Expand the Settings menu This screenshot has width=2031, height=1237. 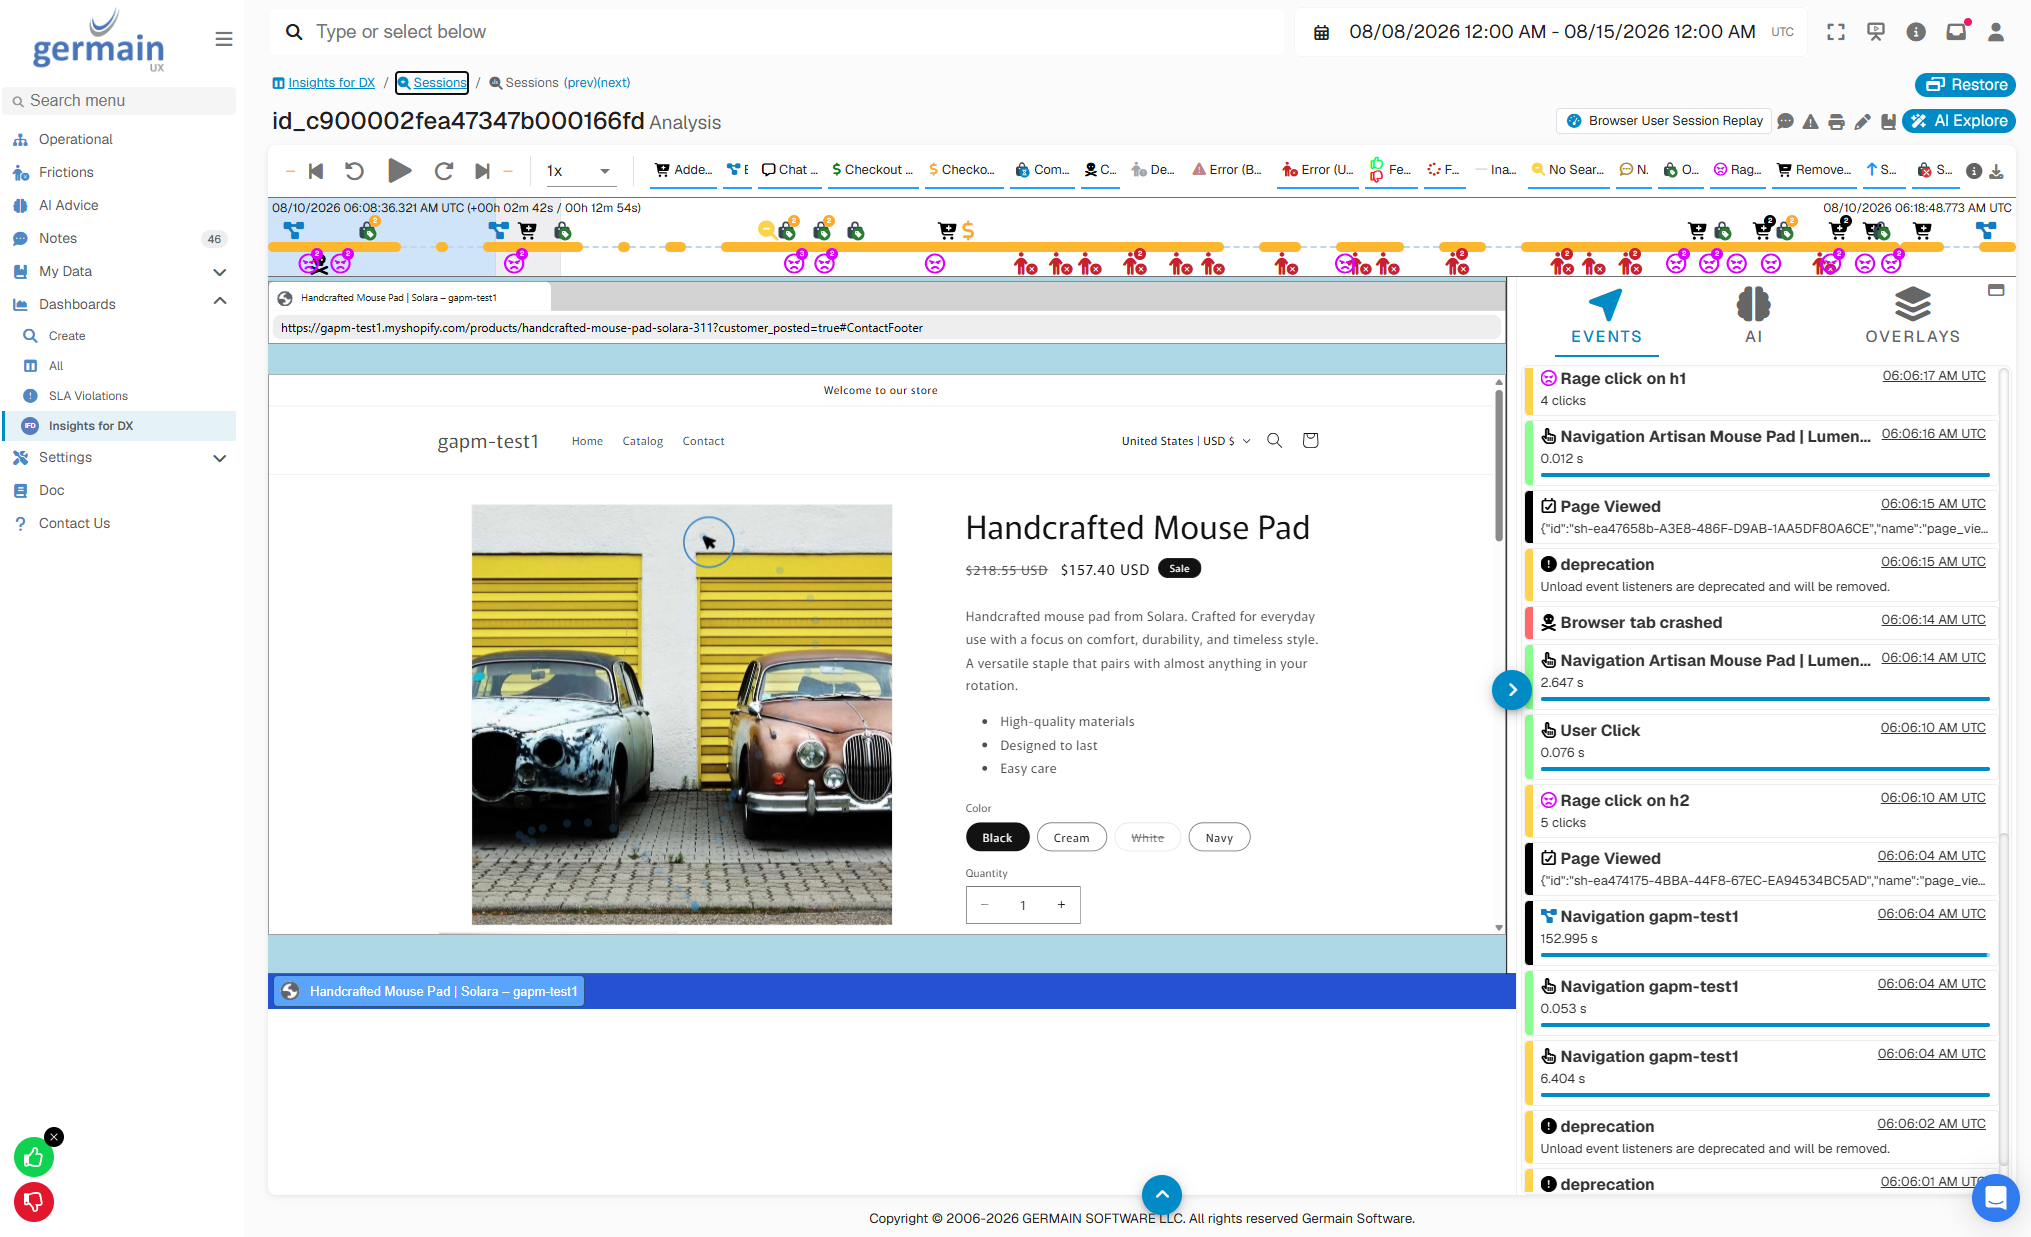coord(220,458)
